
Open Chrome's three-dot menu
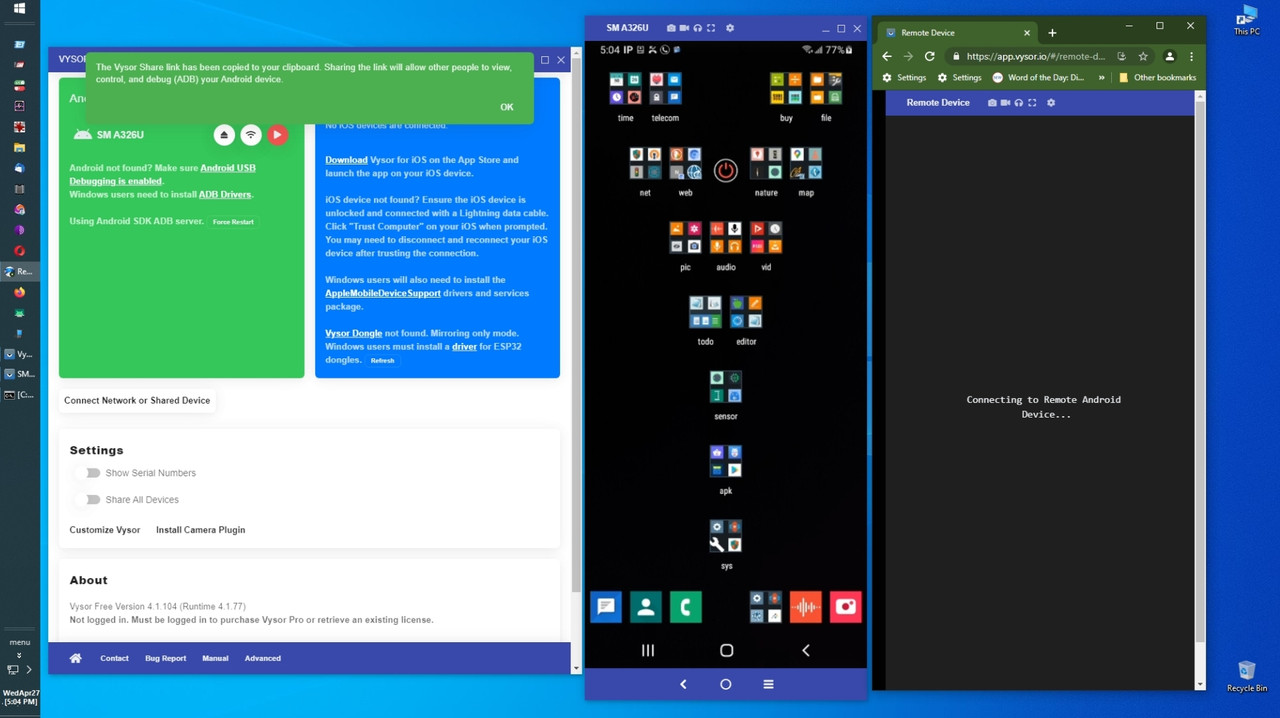(x=1191, y=56)
